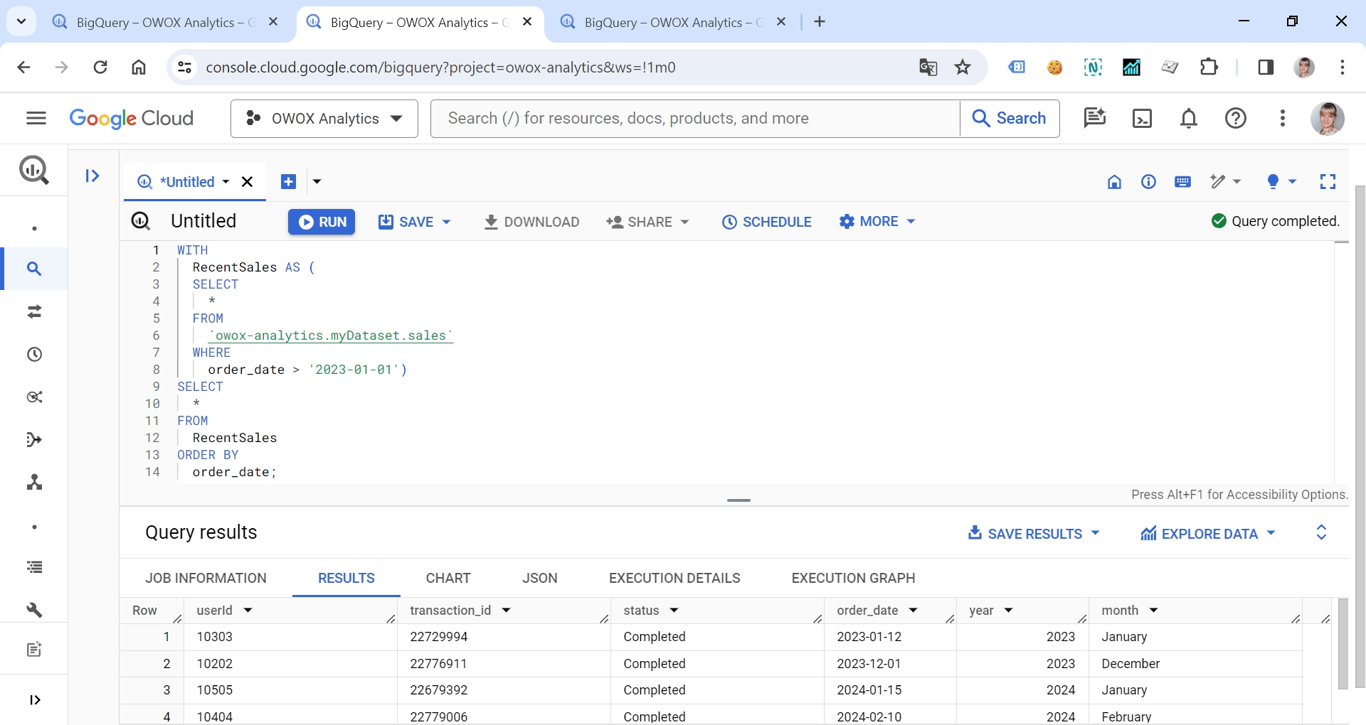Open Scheduled queries clock icon
1366x725 pixels.
click(34, 355)
